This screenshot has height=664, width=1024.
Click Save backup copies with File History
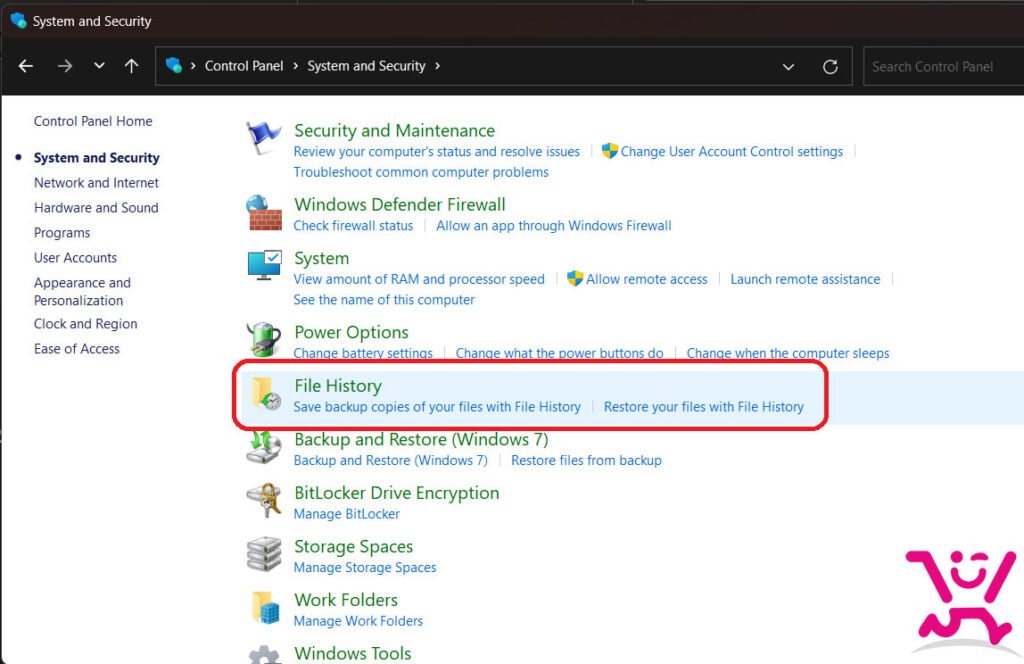point(437,407)
